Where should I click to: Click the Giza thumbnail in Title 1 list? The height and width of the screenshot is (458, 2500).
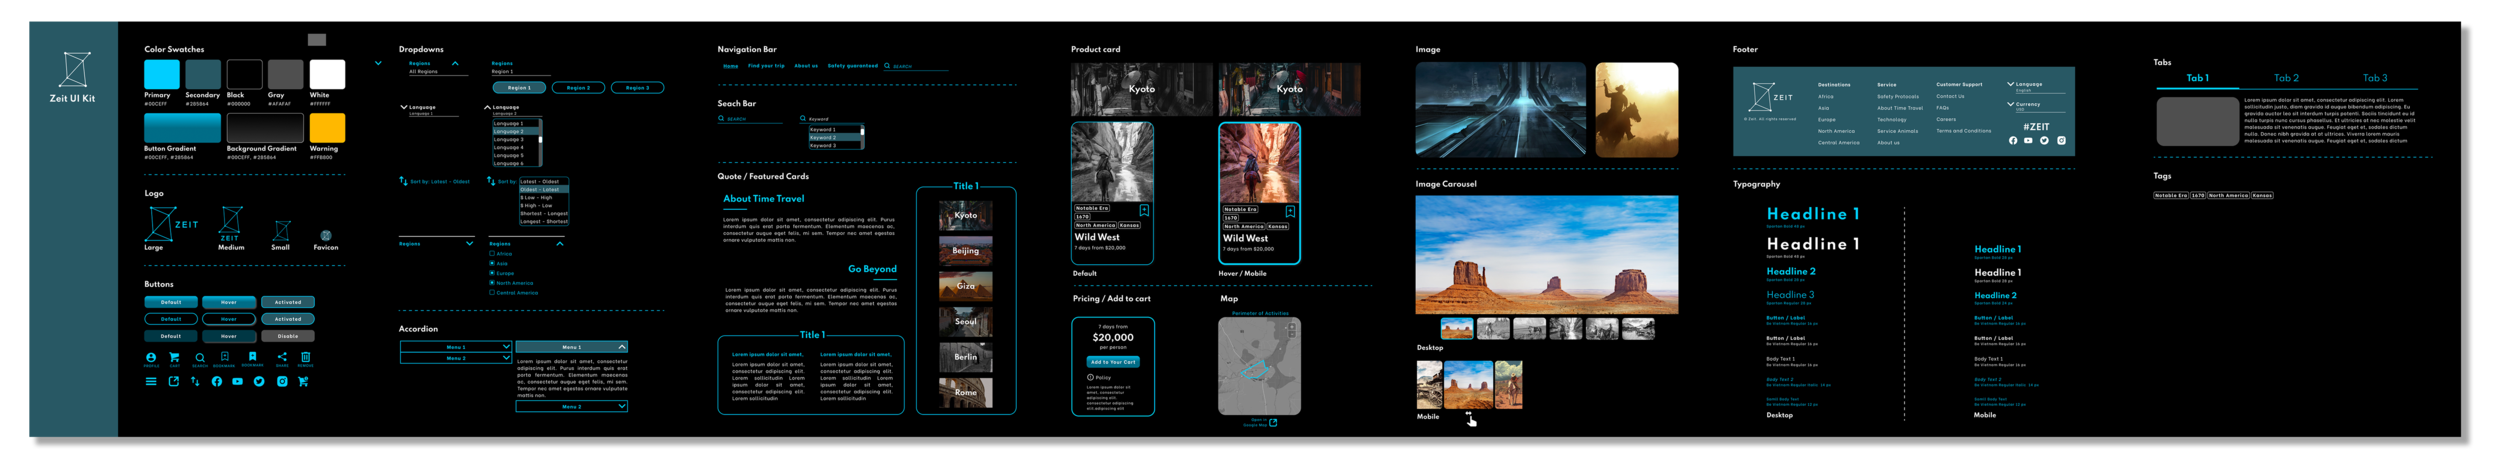click(966, 286)
